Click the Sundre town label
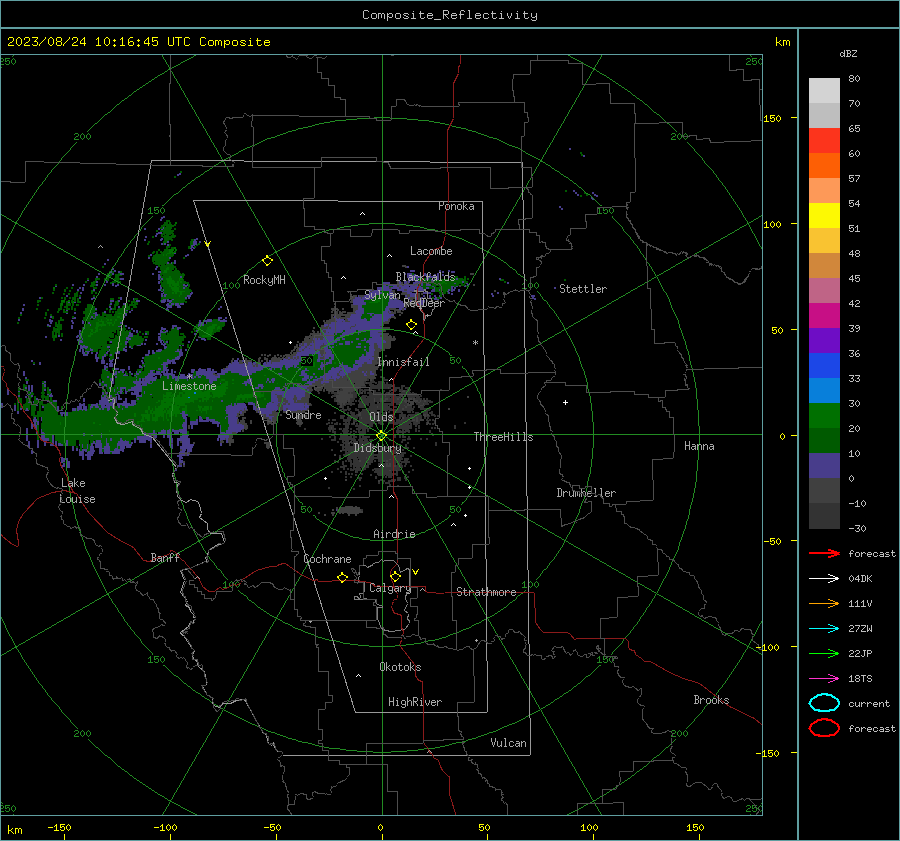 [303, 414]
